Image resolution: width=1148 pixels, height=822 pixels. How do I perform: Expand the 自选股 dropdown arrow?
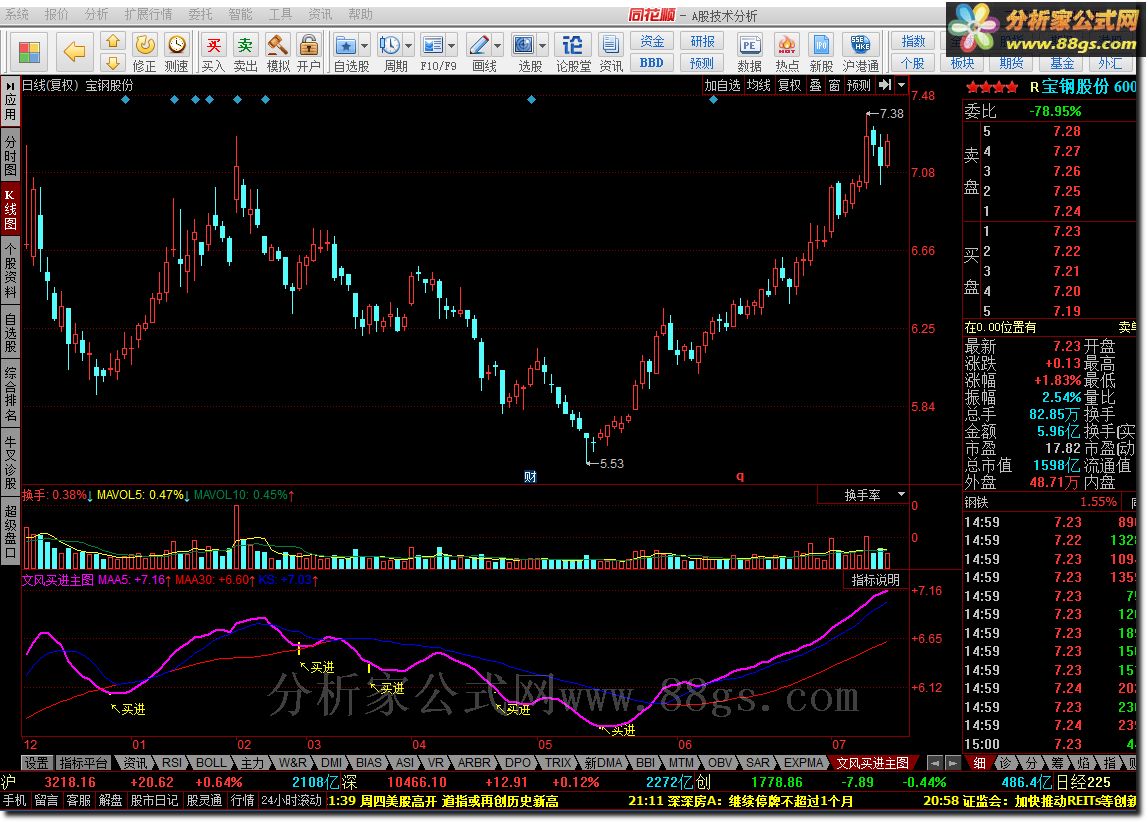pyautogui.click(x=365, y=46)
